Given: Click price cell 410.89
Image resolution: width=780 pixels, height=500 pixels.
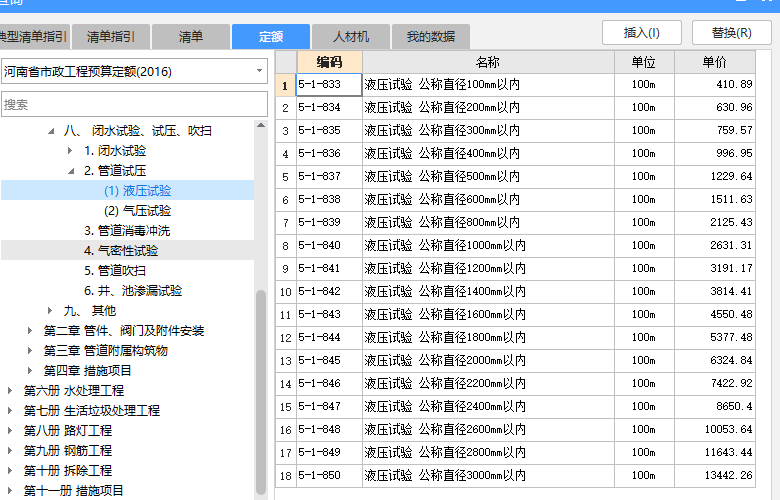Looking at the screenshot, I should pyautogui.click(x=715, y=85).
